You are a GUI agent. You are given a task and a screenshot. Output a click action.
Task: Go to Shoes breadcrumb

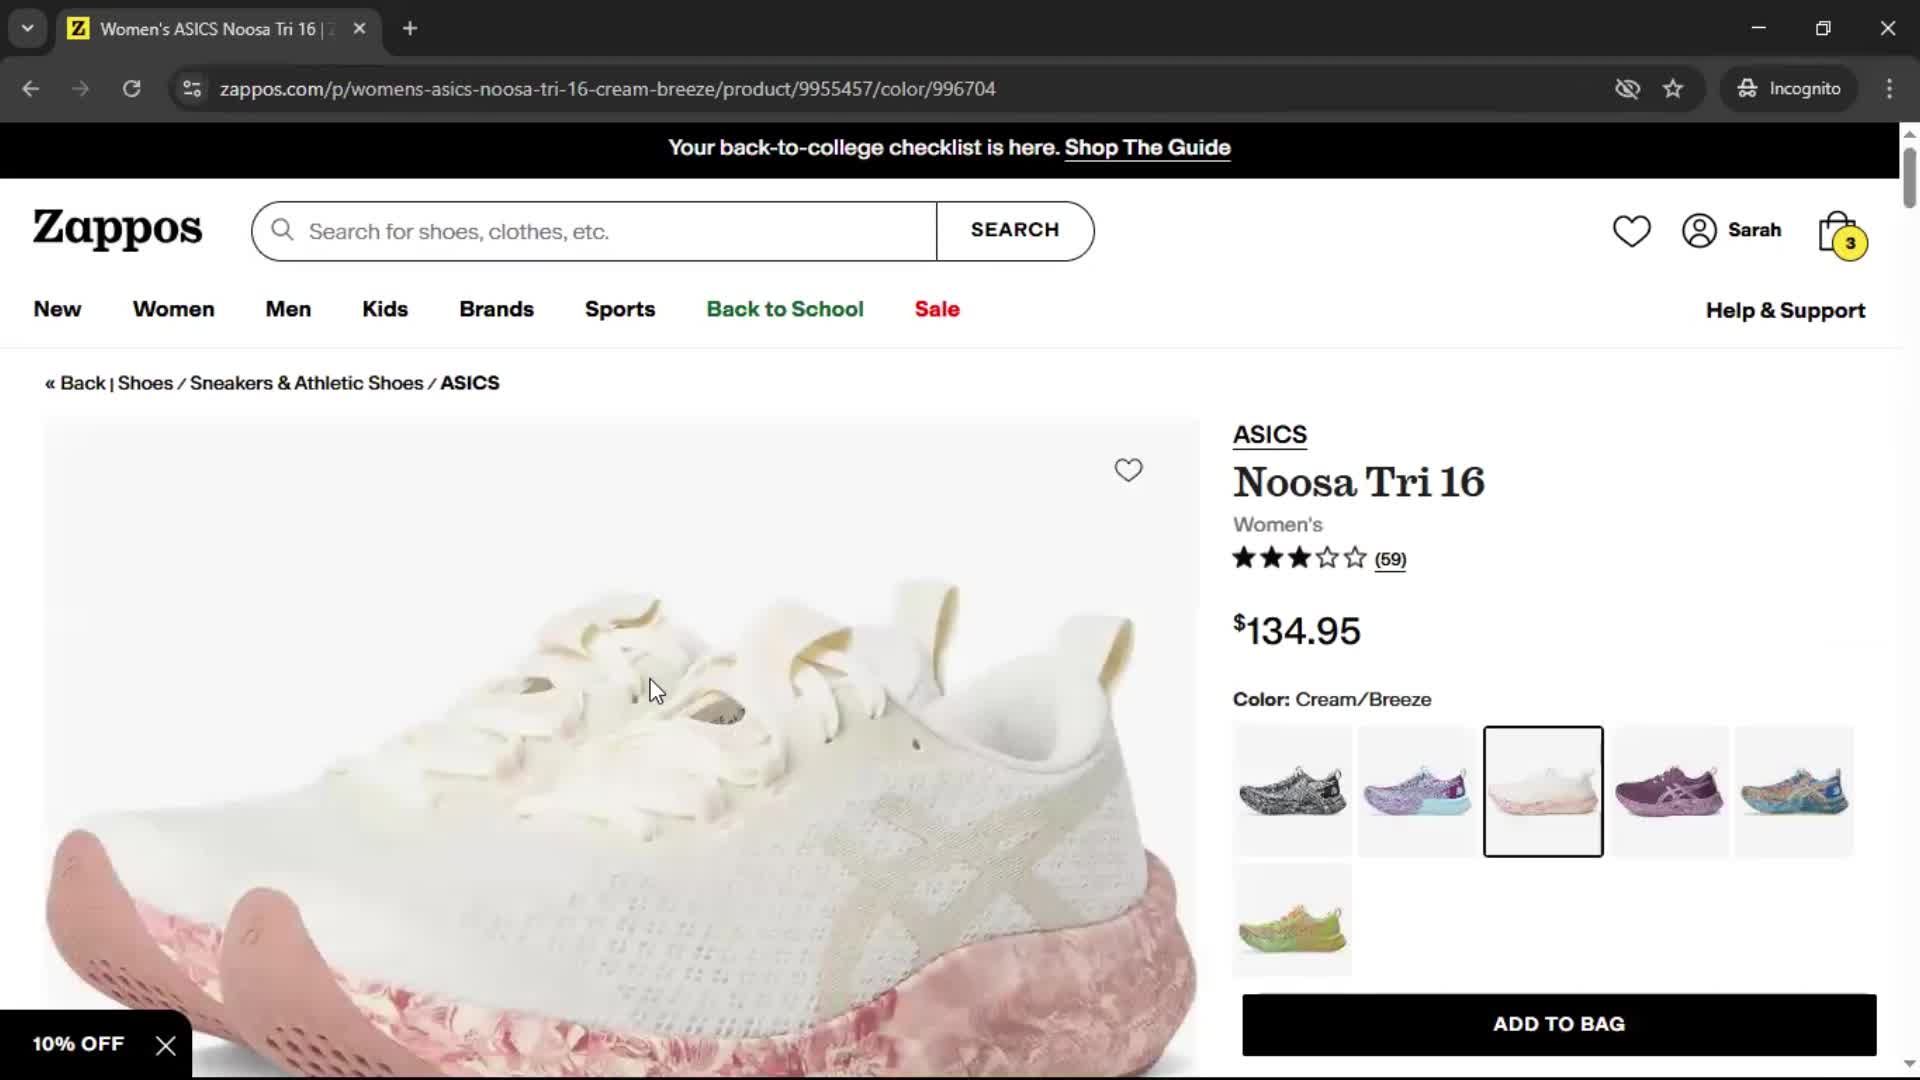pos(145,383)
